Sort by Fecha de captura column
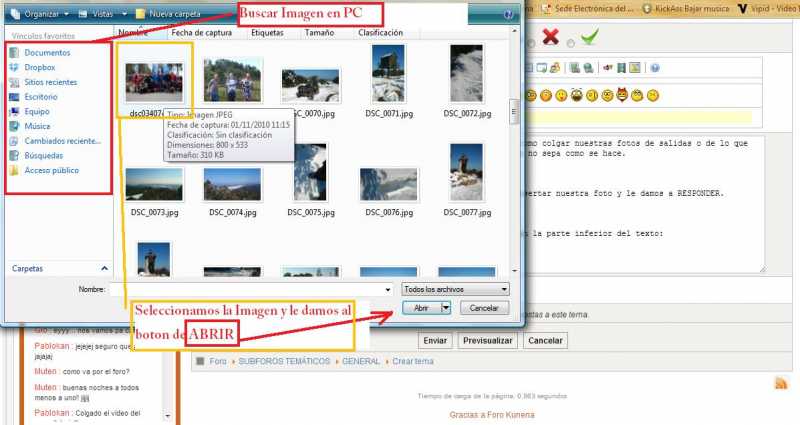 [x=202, y=32]
